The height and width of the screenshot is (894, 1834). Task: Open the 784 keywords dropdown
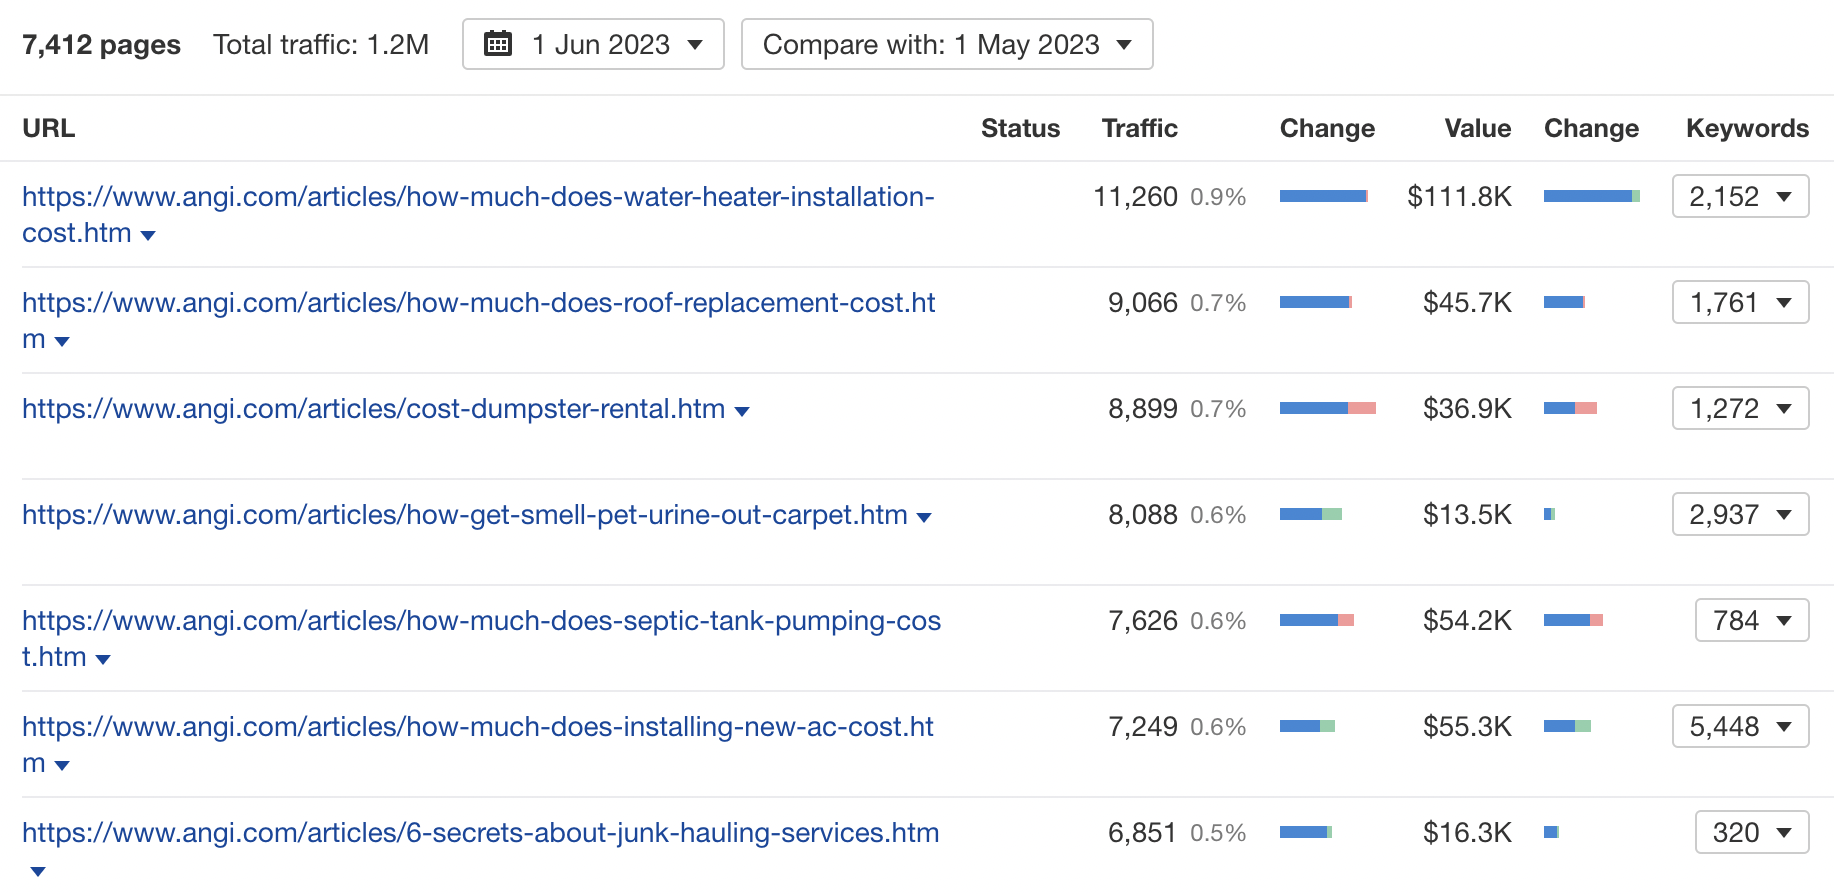[1751, 620]
